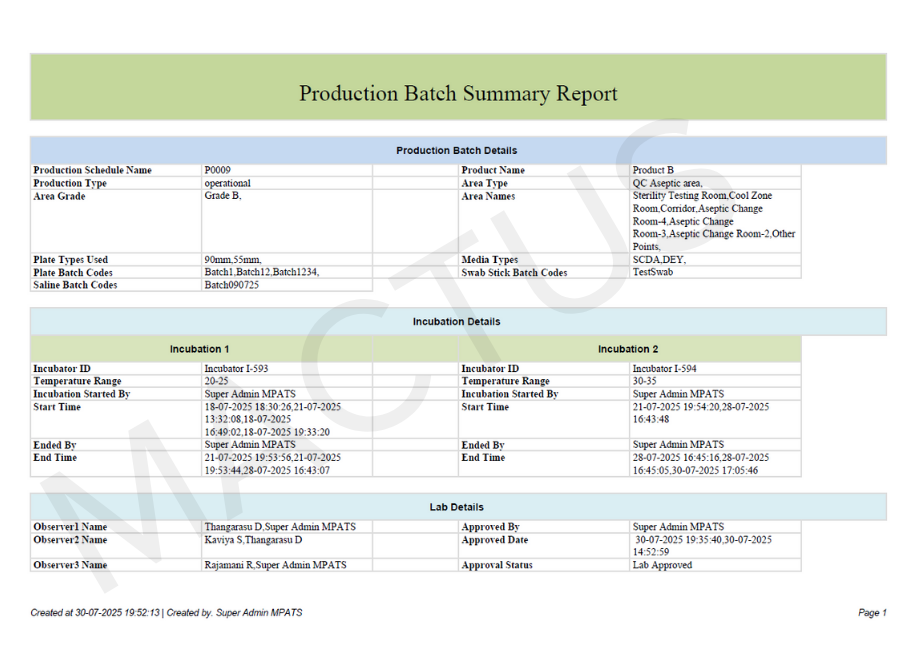Screen dimensions: 919x659
Task: Select the 30-35 temperature range value
Action: point(645,381)
